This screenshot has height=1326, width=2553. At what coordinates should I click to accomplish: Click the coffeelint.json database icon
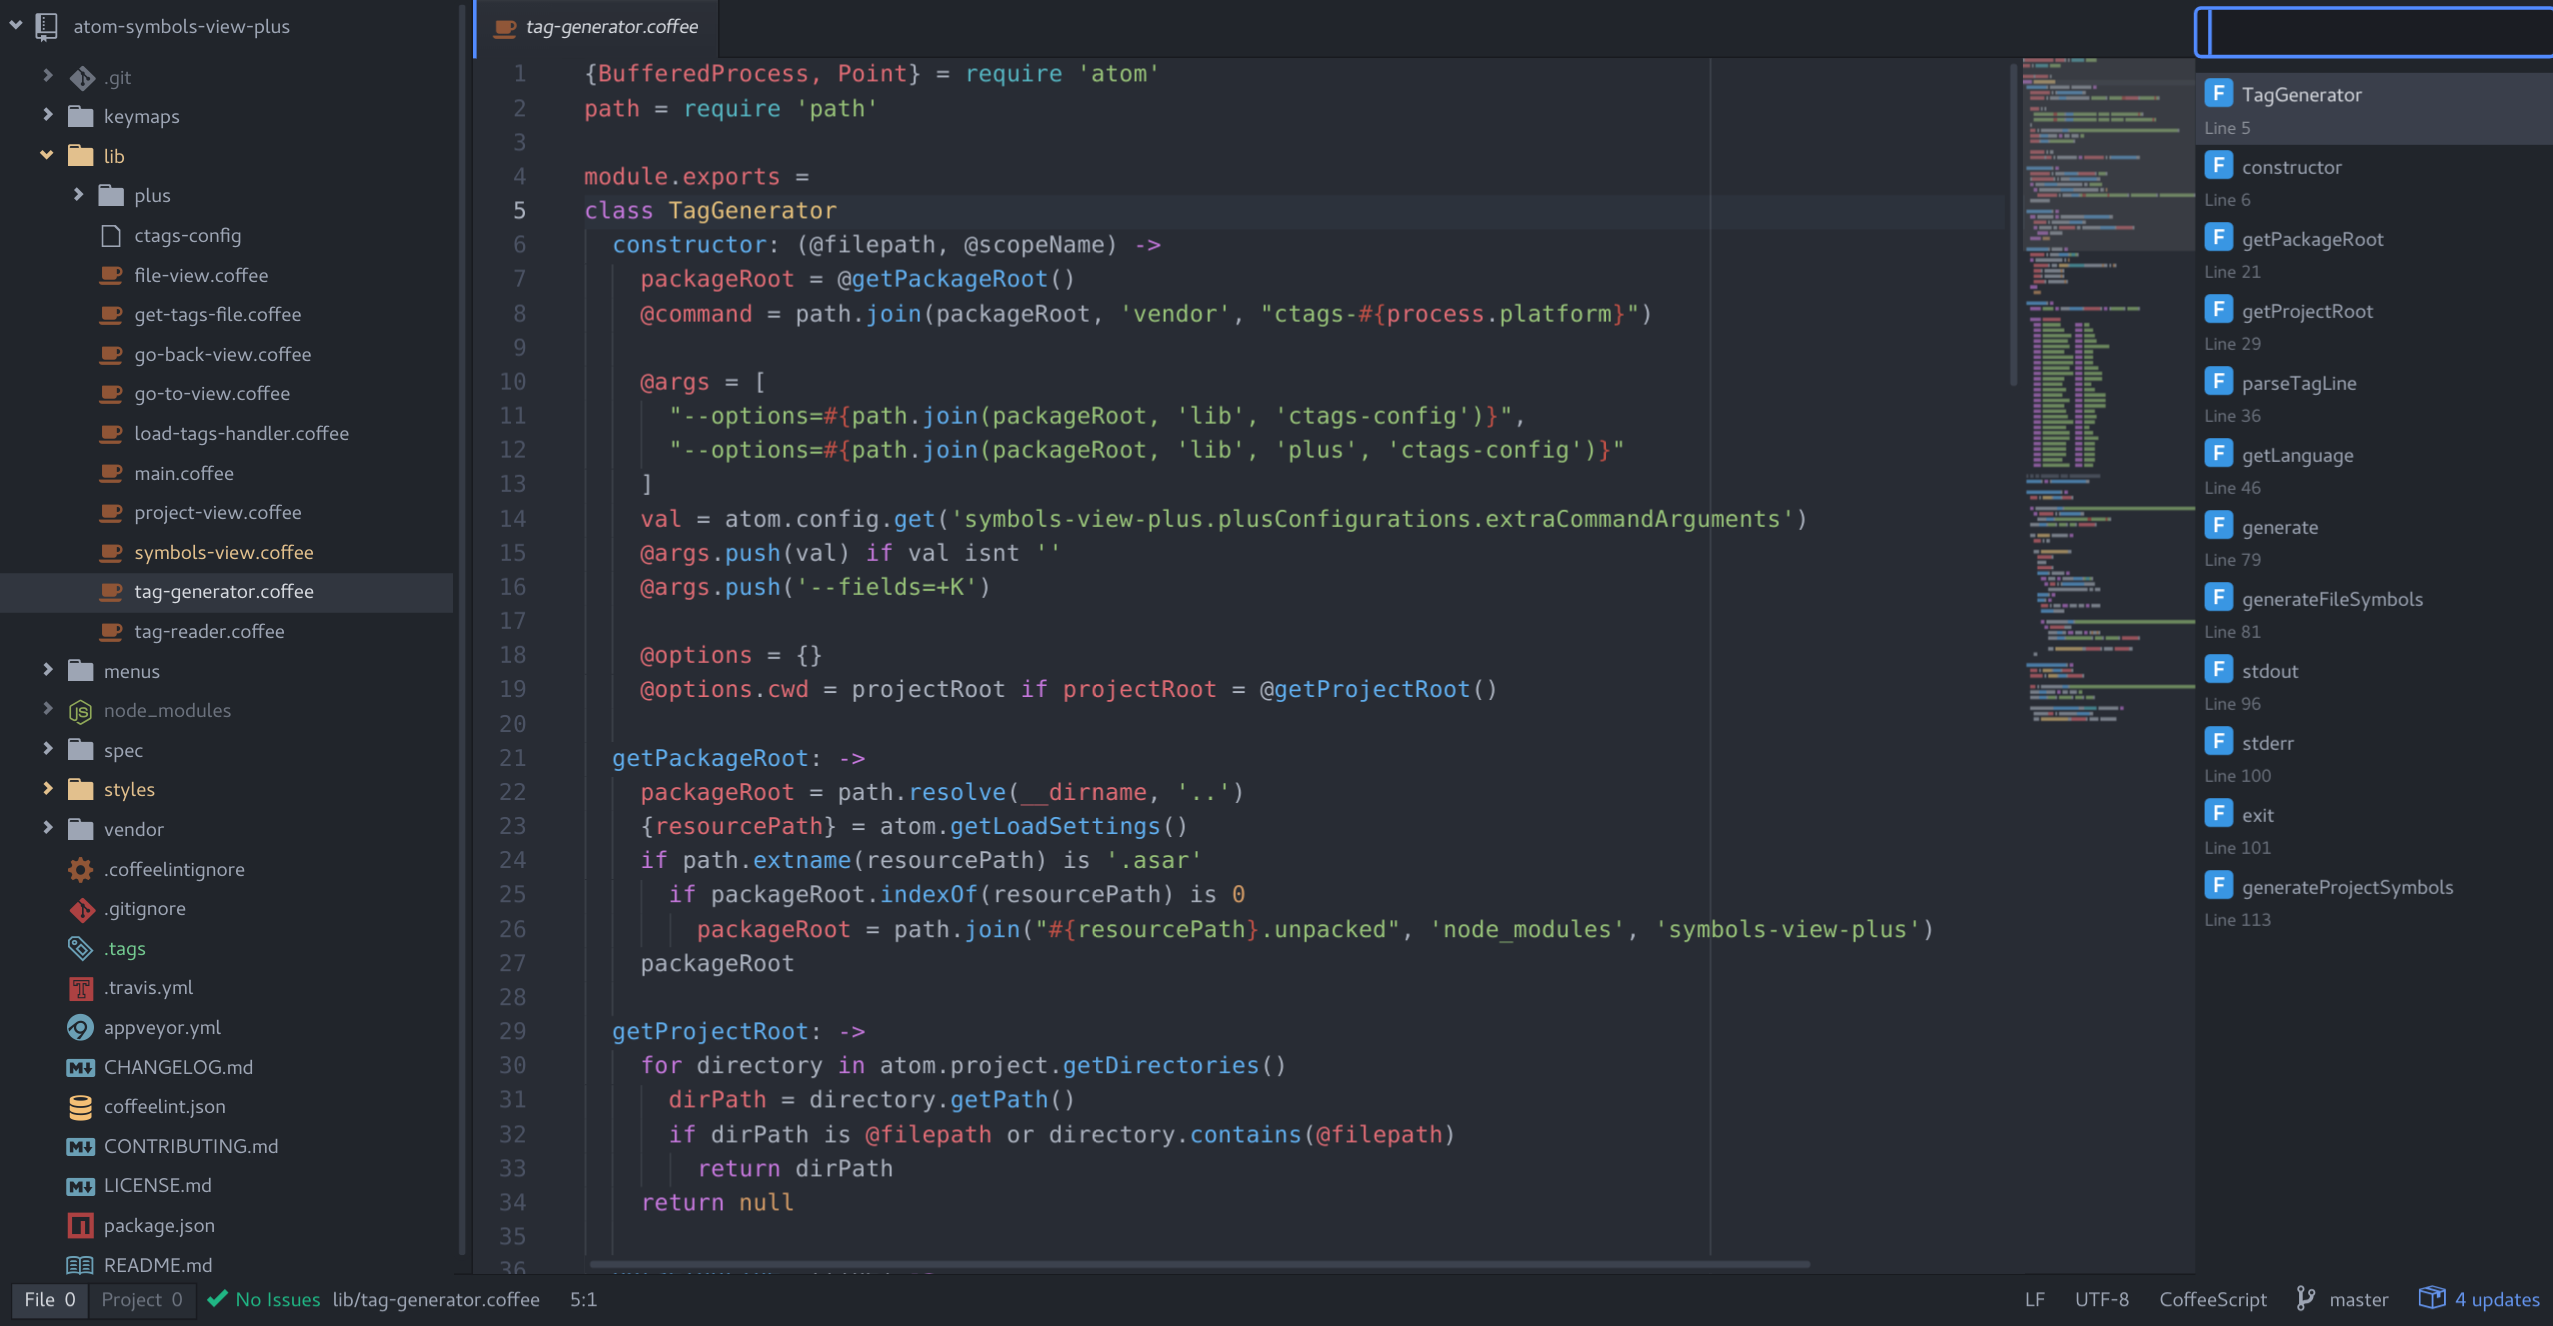(80, 1106)
